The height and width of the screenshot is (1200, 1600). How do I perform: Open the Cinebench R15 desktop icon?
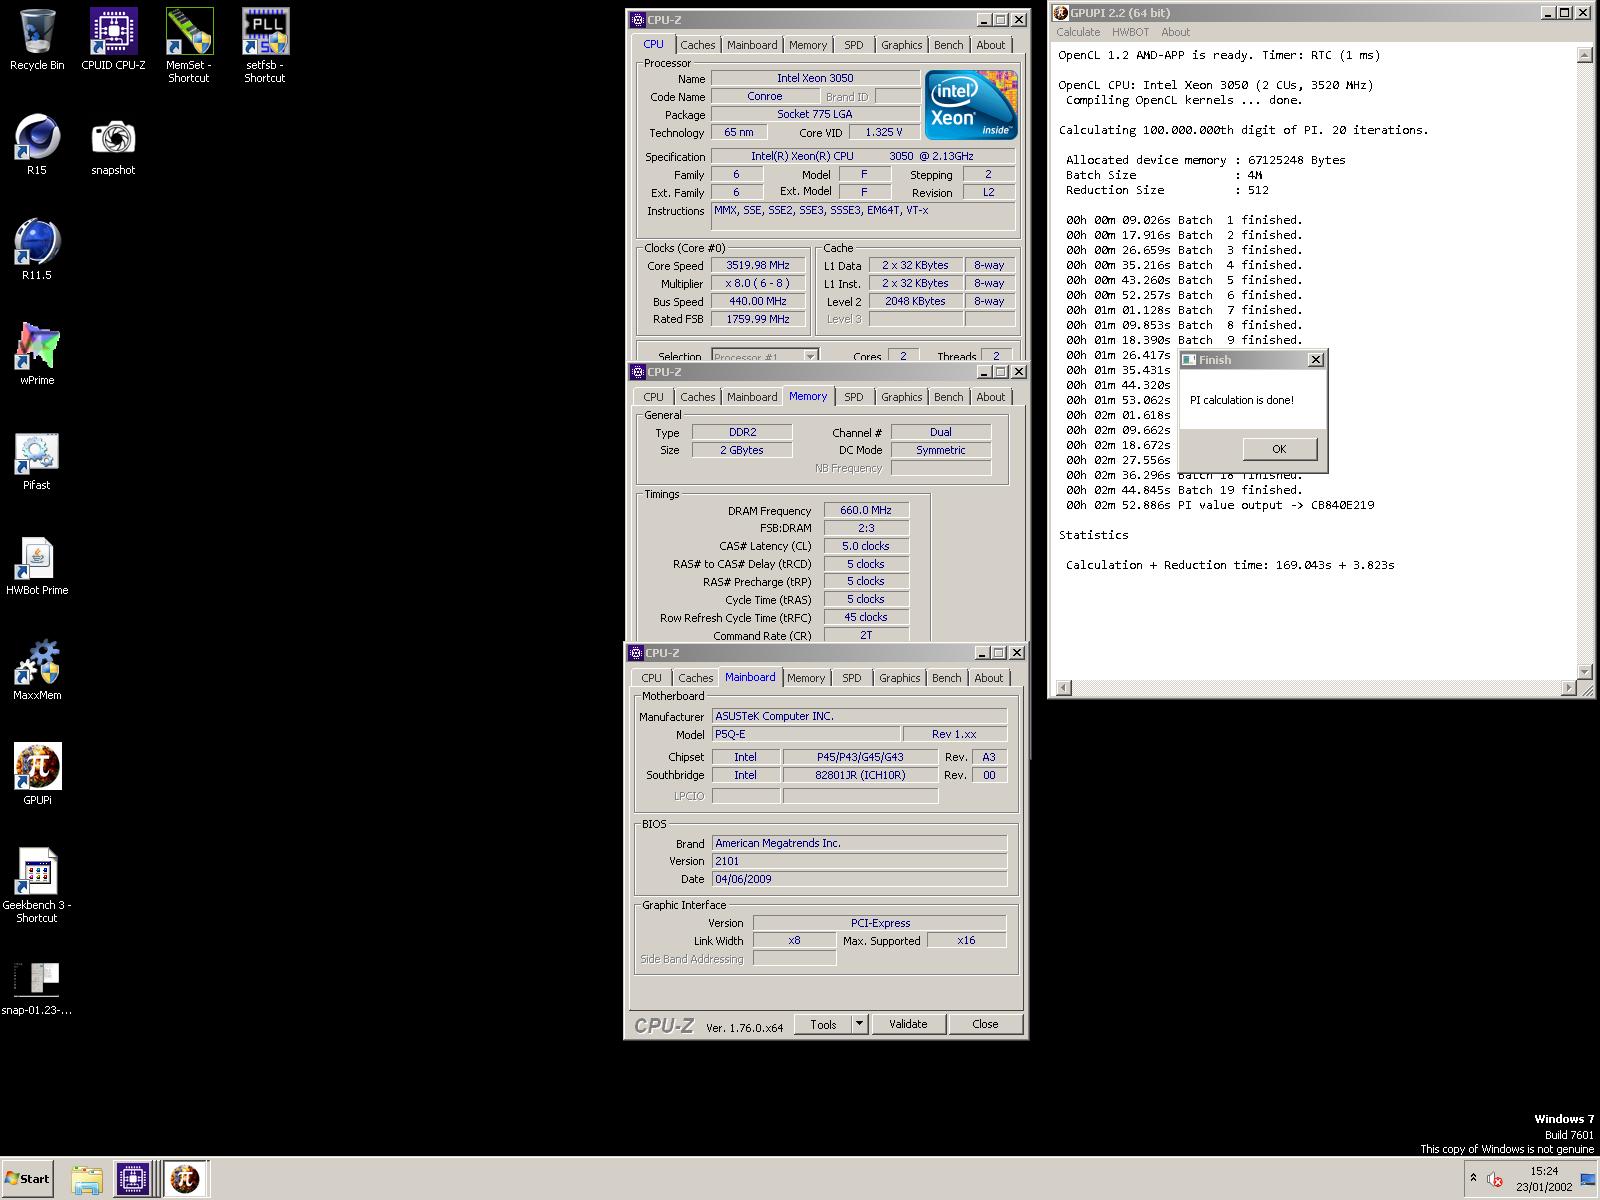pyautogui.click(x=37, y=137)
